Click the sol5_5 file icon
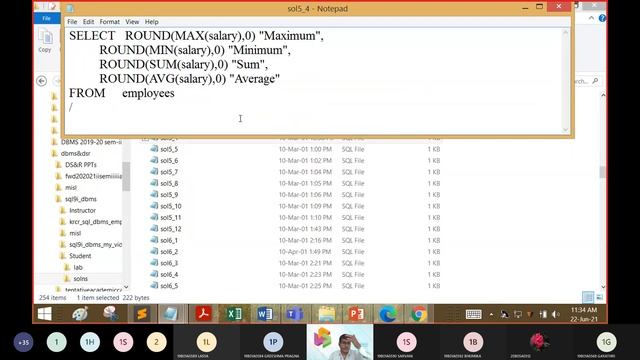The height and width of the screenshot is (360, 640). click(x=154, y=149)
